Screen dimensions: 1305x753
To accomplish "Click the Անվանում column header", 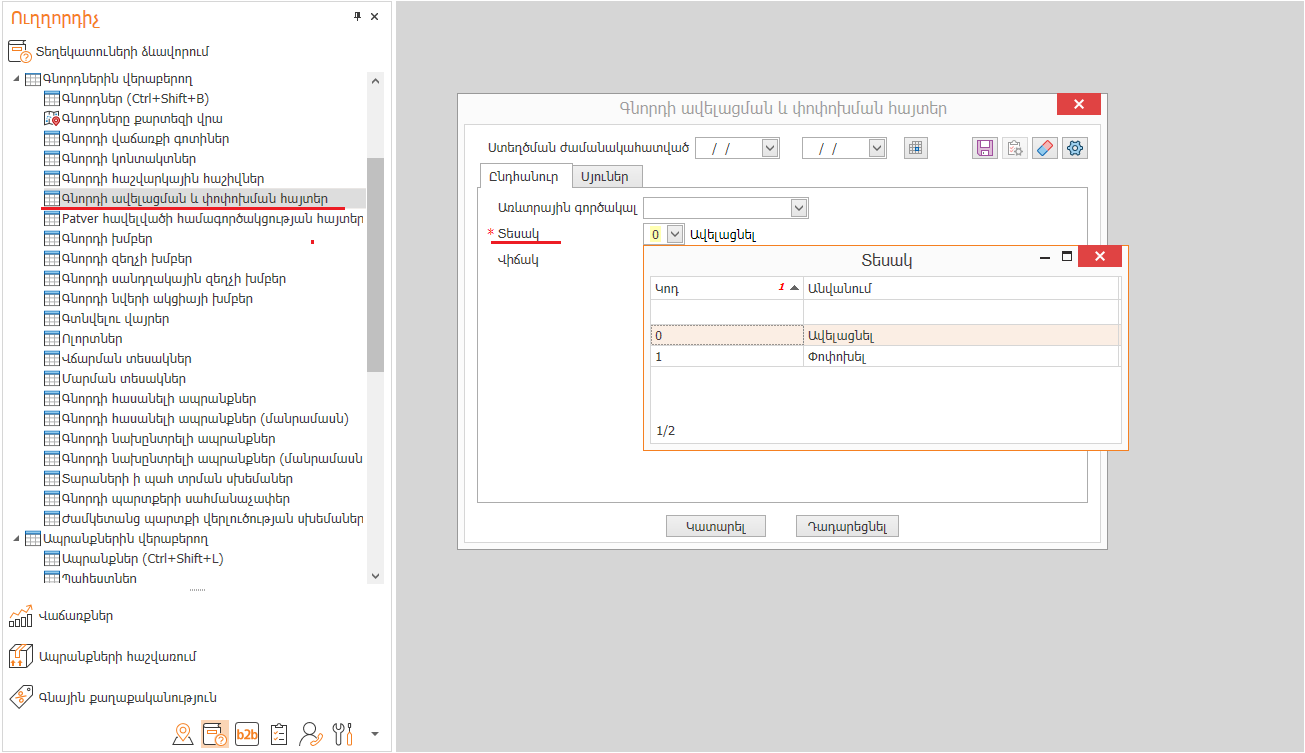I will [961, 288].
